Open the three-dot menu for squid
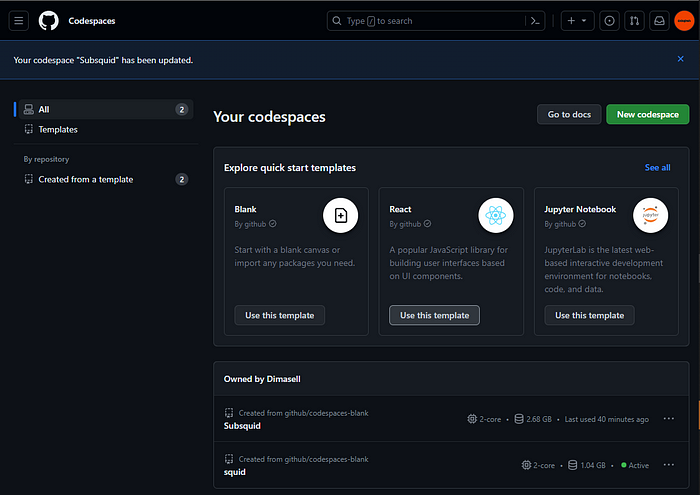Viewport: 700px width, 495px height. point(668,465)
